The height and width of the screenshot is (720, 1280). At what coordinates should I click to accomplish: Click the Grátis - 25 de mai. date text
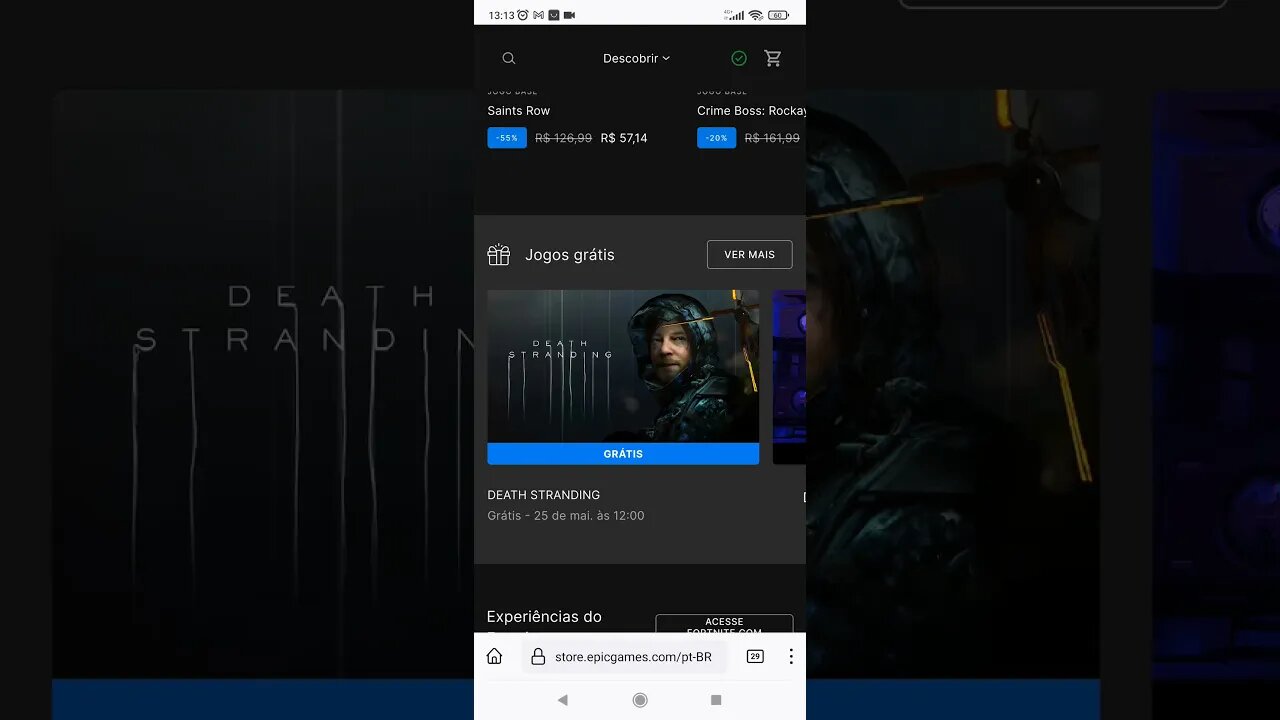pos(566,516)
